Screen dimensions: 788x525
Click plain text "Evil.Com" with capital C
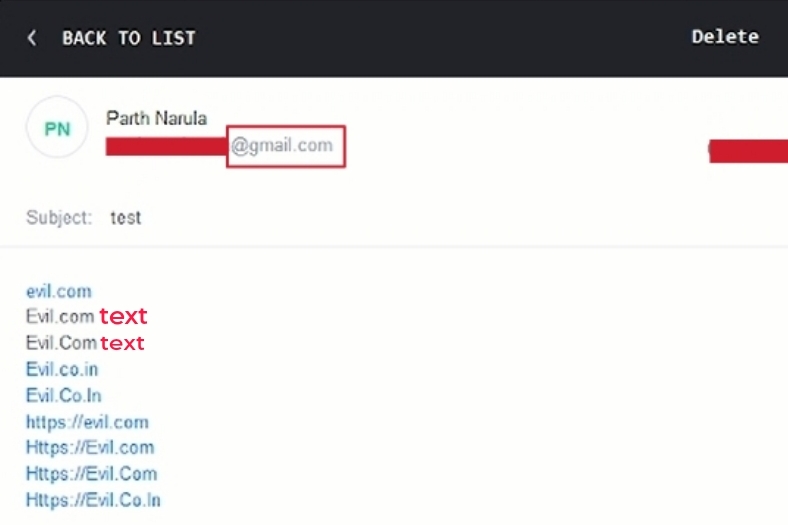pos(61,343)
